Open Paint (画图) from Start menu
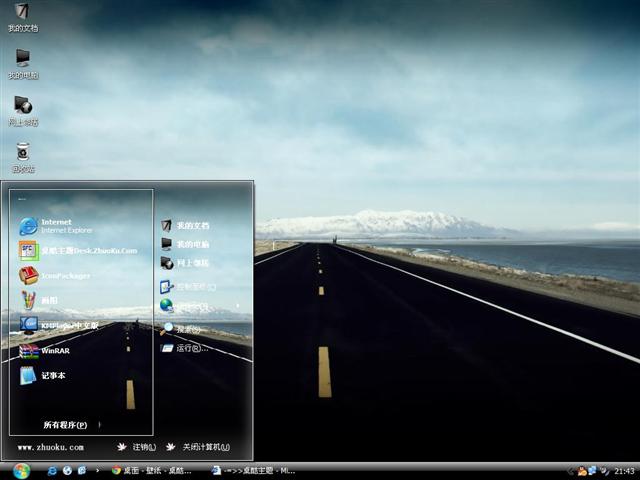 (x=49, y=300)
